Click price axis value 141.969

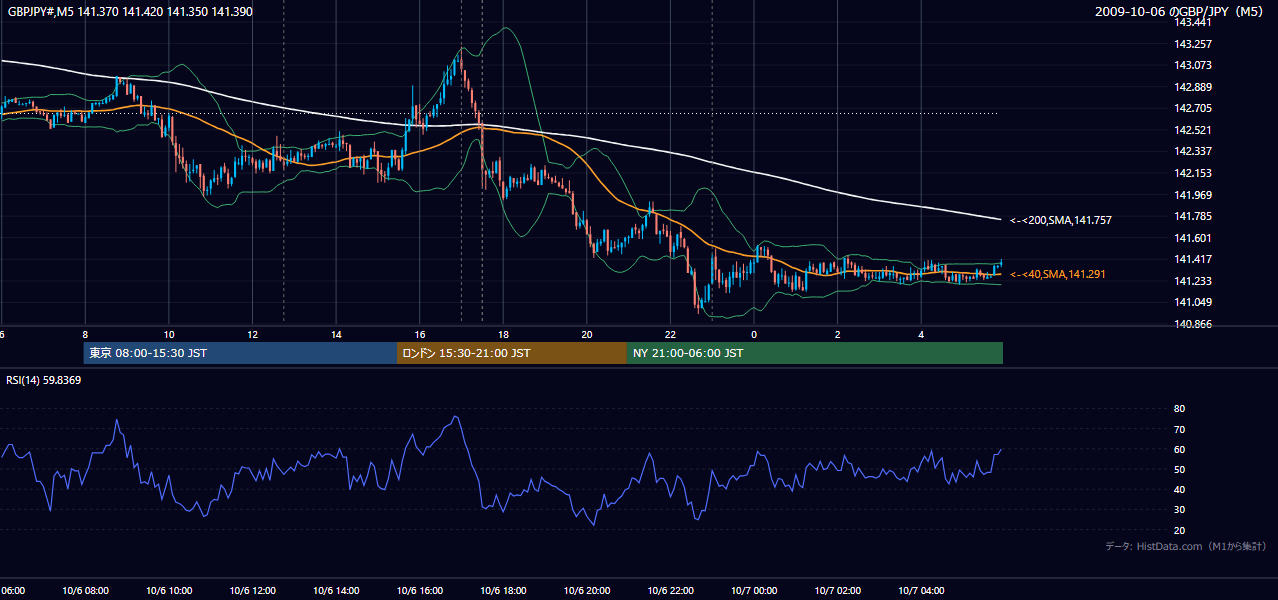(1193, 195)
